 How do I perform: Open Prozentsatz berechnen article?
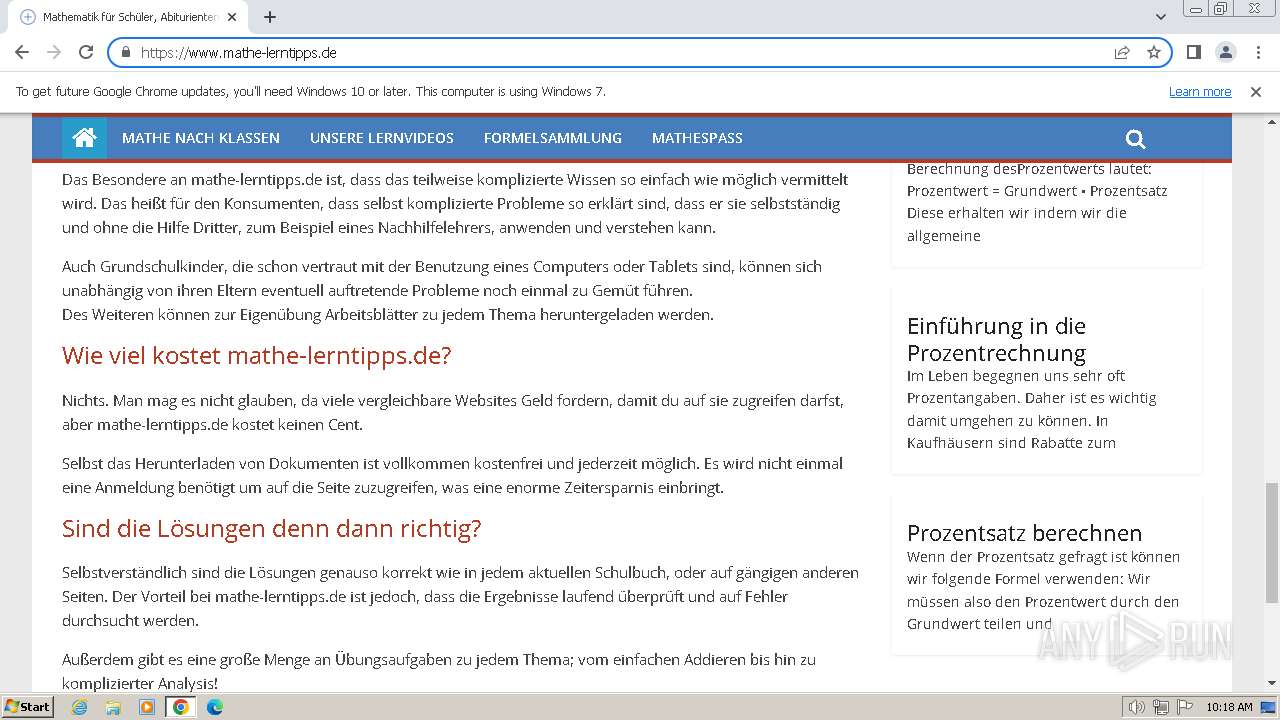click(x=1024, y=533)
